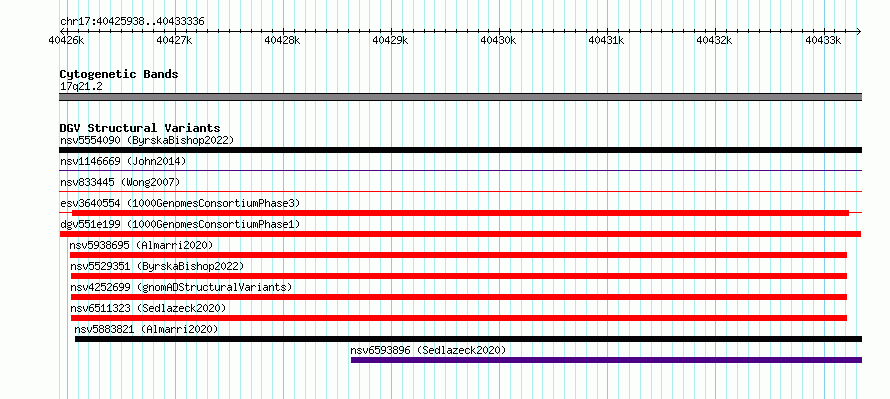This screenshot has height=399, width=890.
Task: Select the black nsv5554090 variant bar
Action: tap(460, 150)
